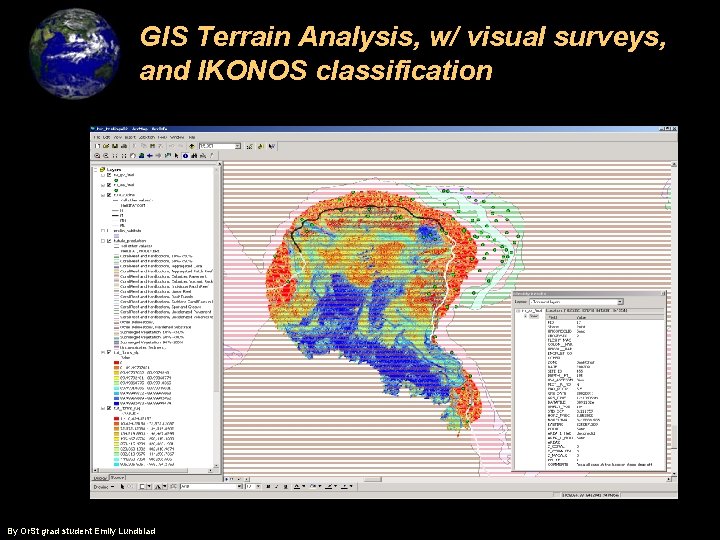Toggle checkbox of Coral Reef and Hardbottom classified layer

pos(109,241)
